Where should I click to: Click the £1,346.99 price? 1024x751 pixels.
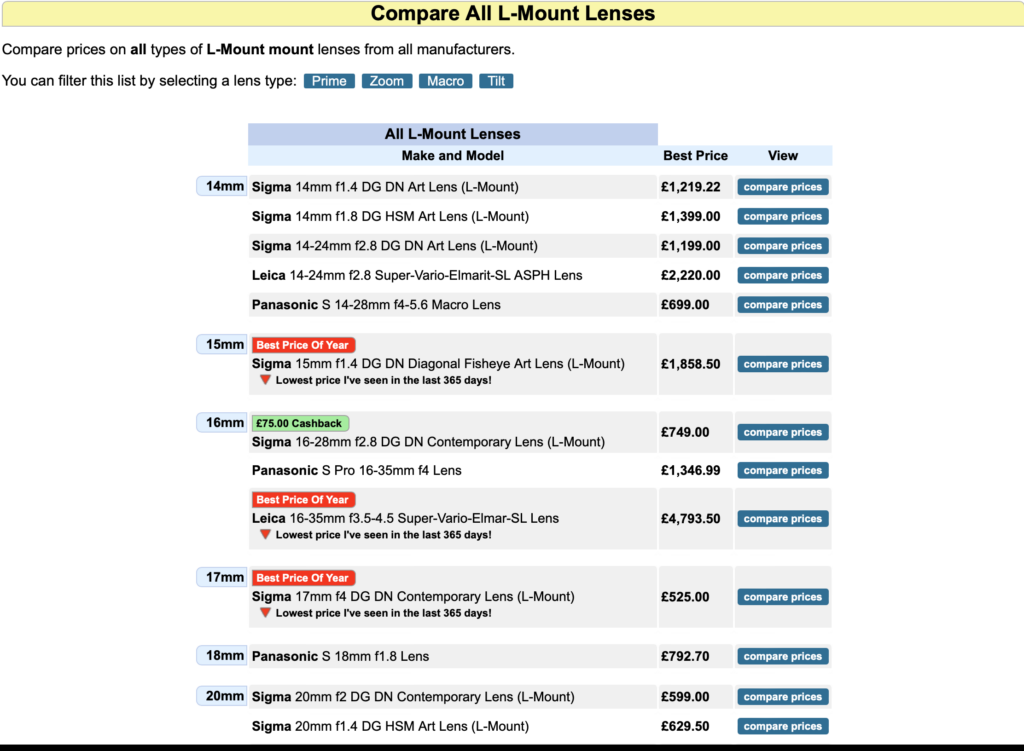691,470
